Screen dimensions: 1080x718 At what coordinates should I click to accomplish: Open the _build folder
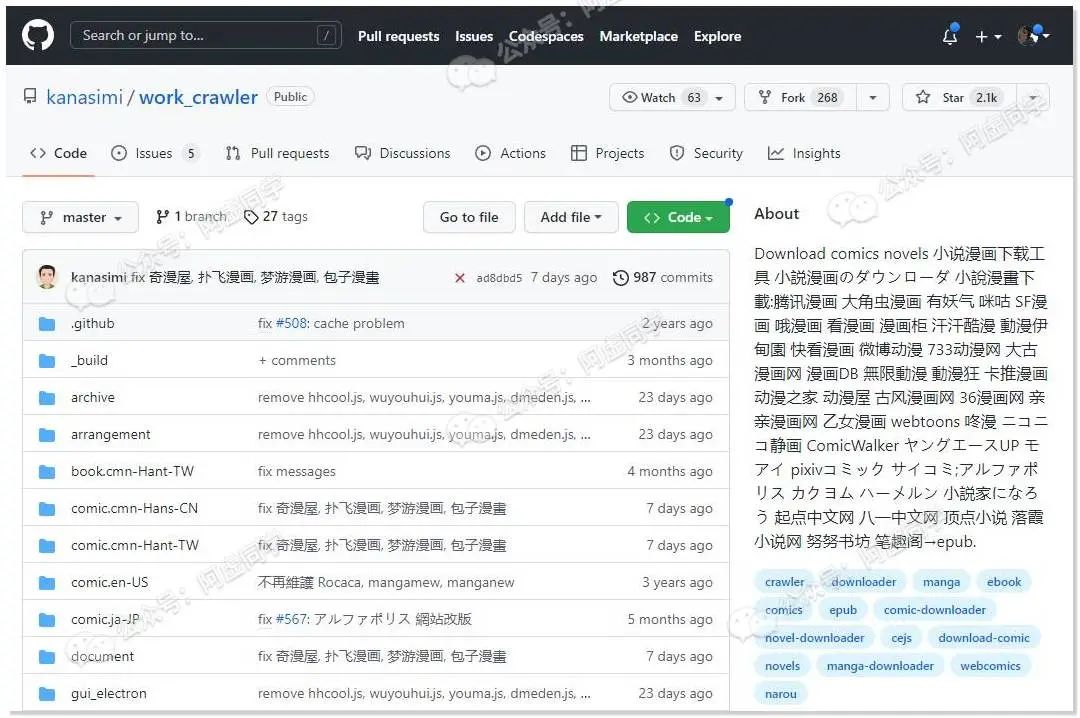[89, 360]
